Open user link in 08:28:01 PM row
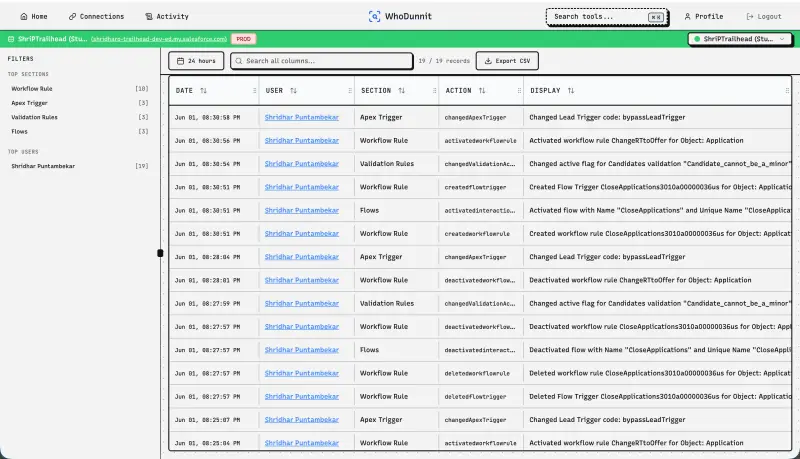Screen dimensions: 800x459 tap(302, 280)
